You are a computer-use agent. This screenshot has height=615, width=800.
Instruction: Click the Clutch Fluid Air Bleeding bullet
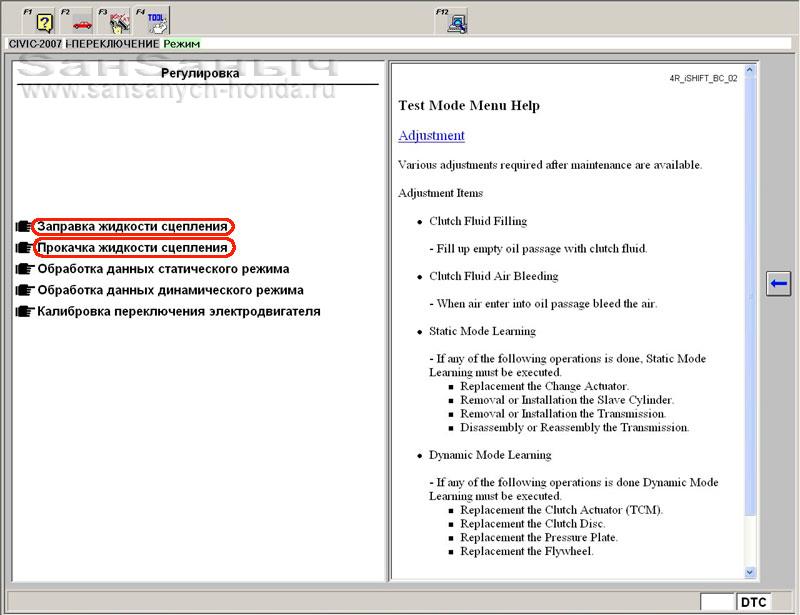pos(494,276)
